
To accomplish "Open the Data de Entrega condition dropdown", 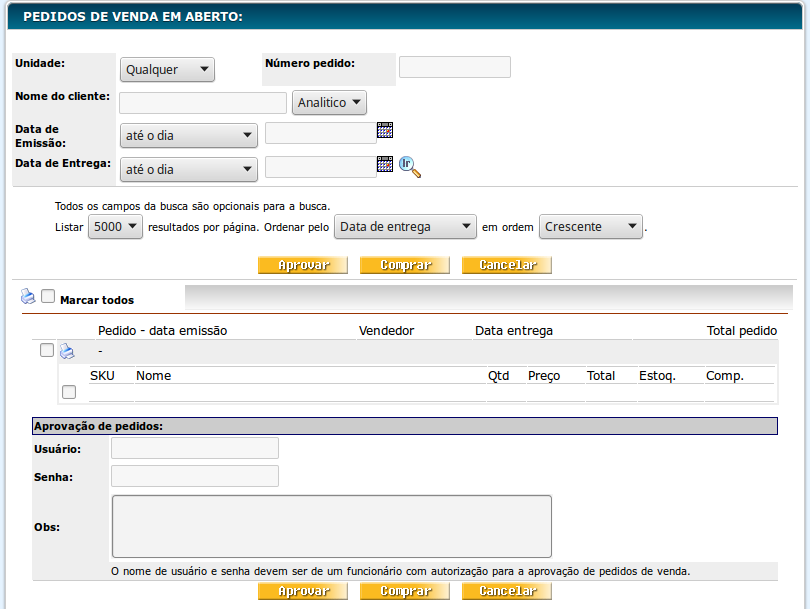I will 188,170.
